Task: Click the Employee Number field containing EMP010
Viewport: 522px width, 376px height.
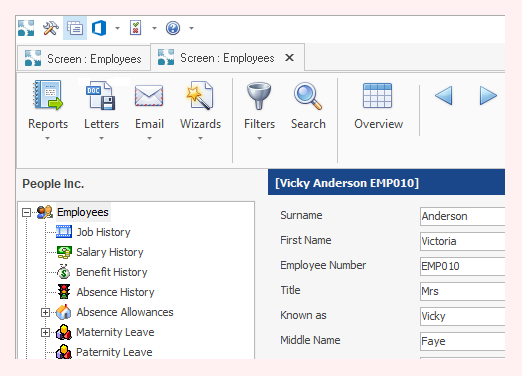Action: [462, 266]
